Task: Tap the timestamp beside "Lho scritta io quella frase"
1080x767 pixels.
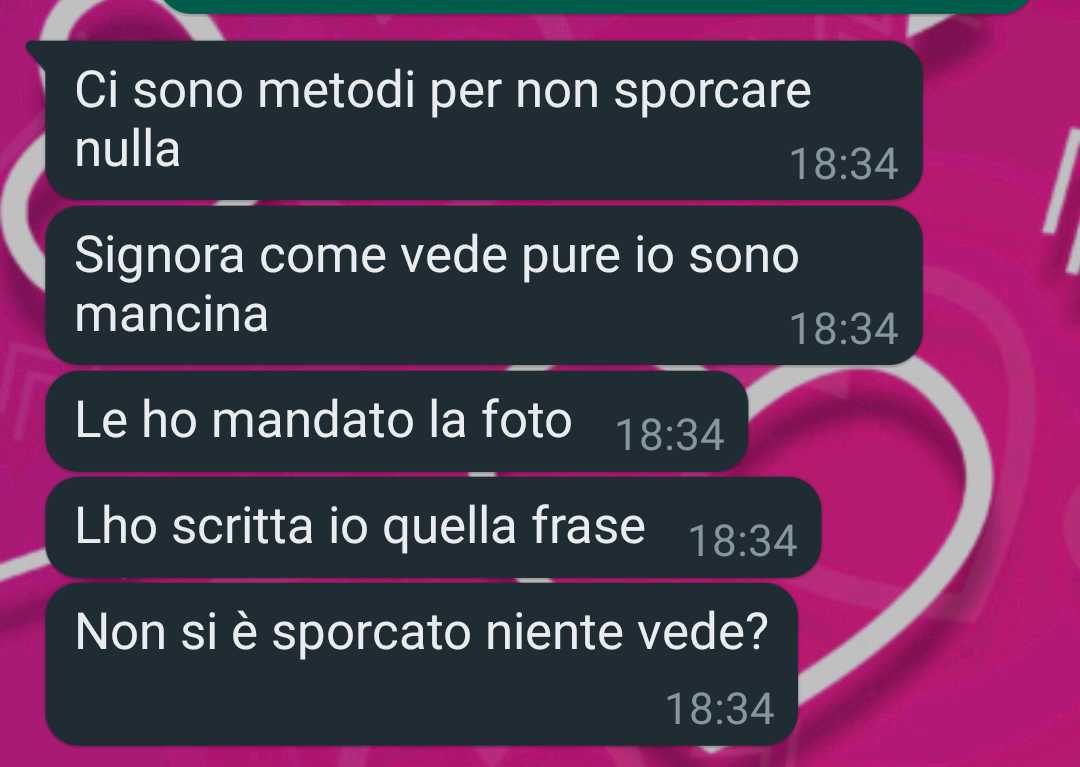Action: (x=742, y=542)
